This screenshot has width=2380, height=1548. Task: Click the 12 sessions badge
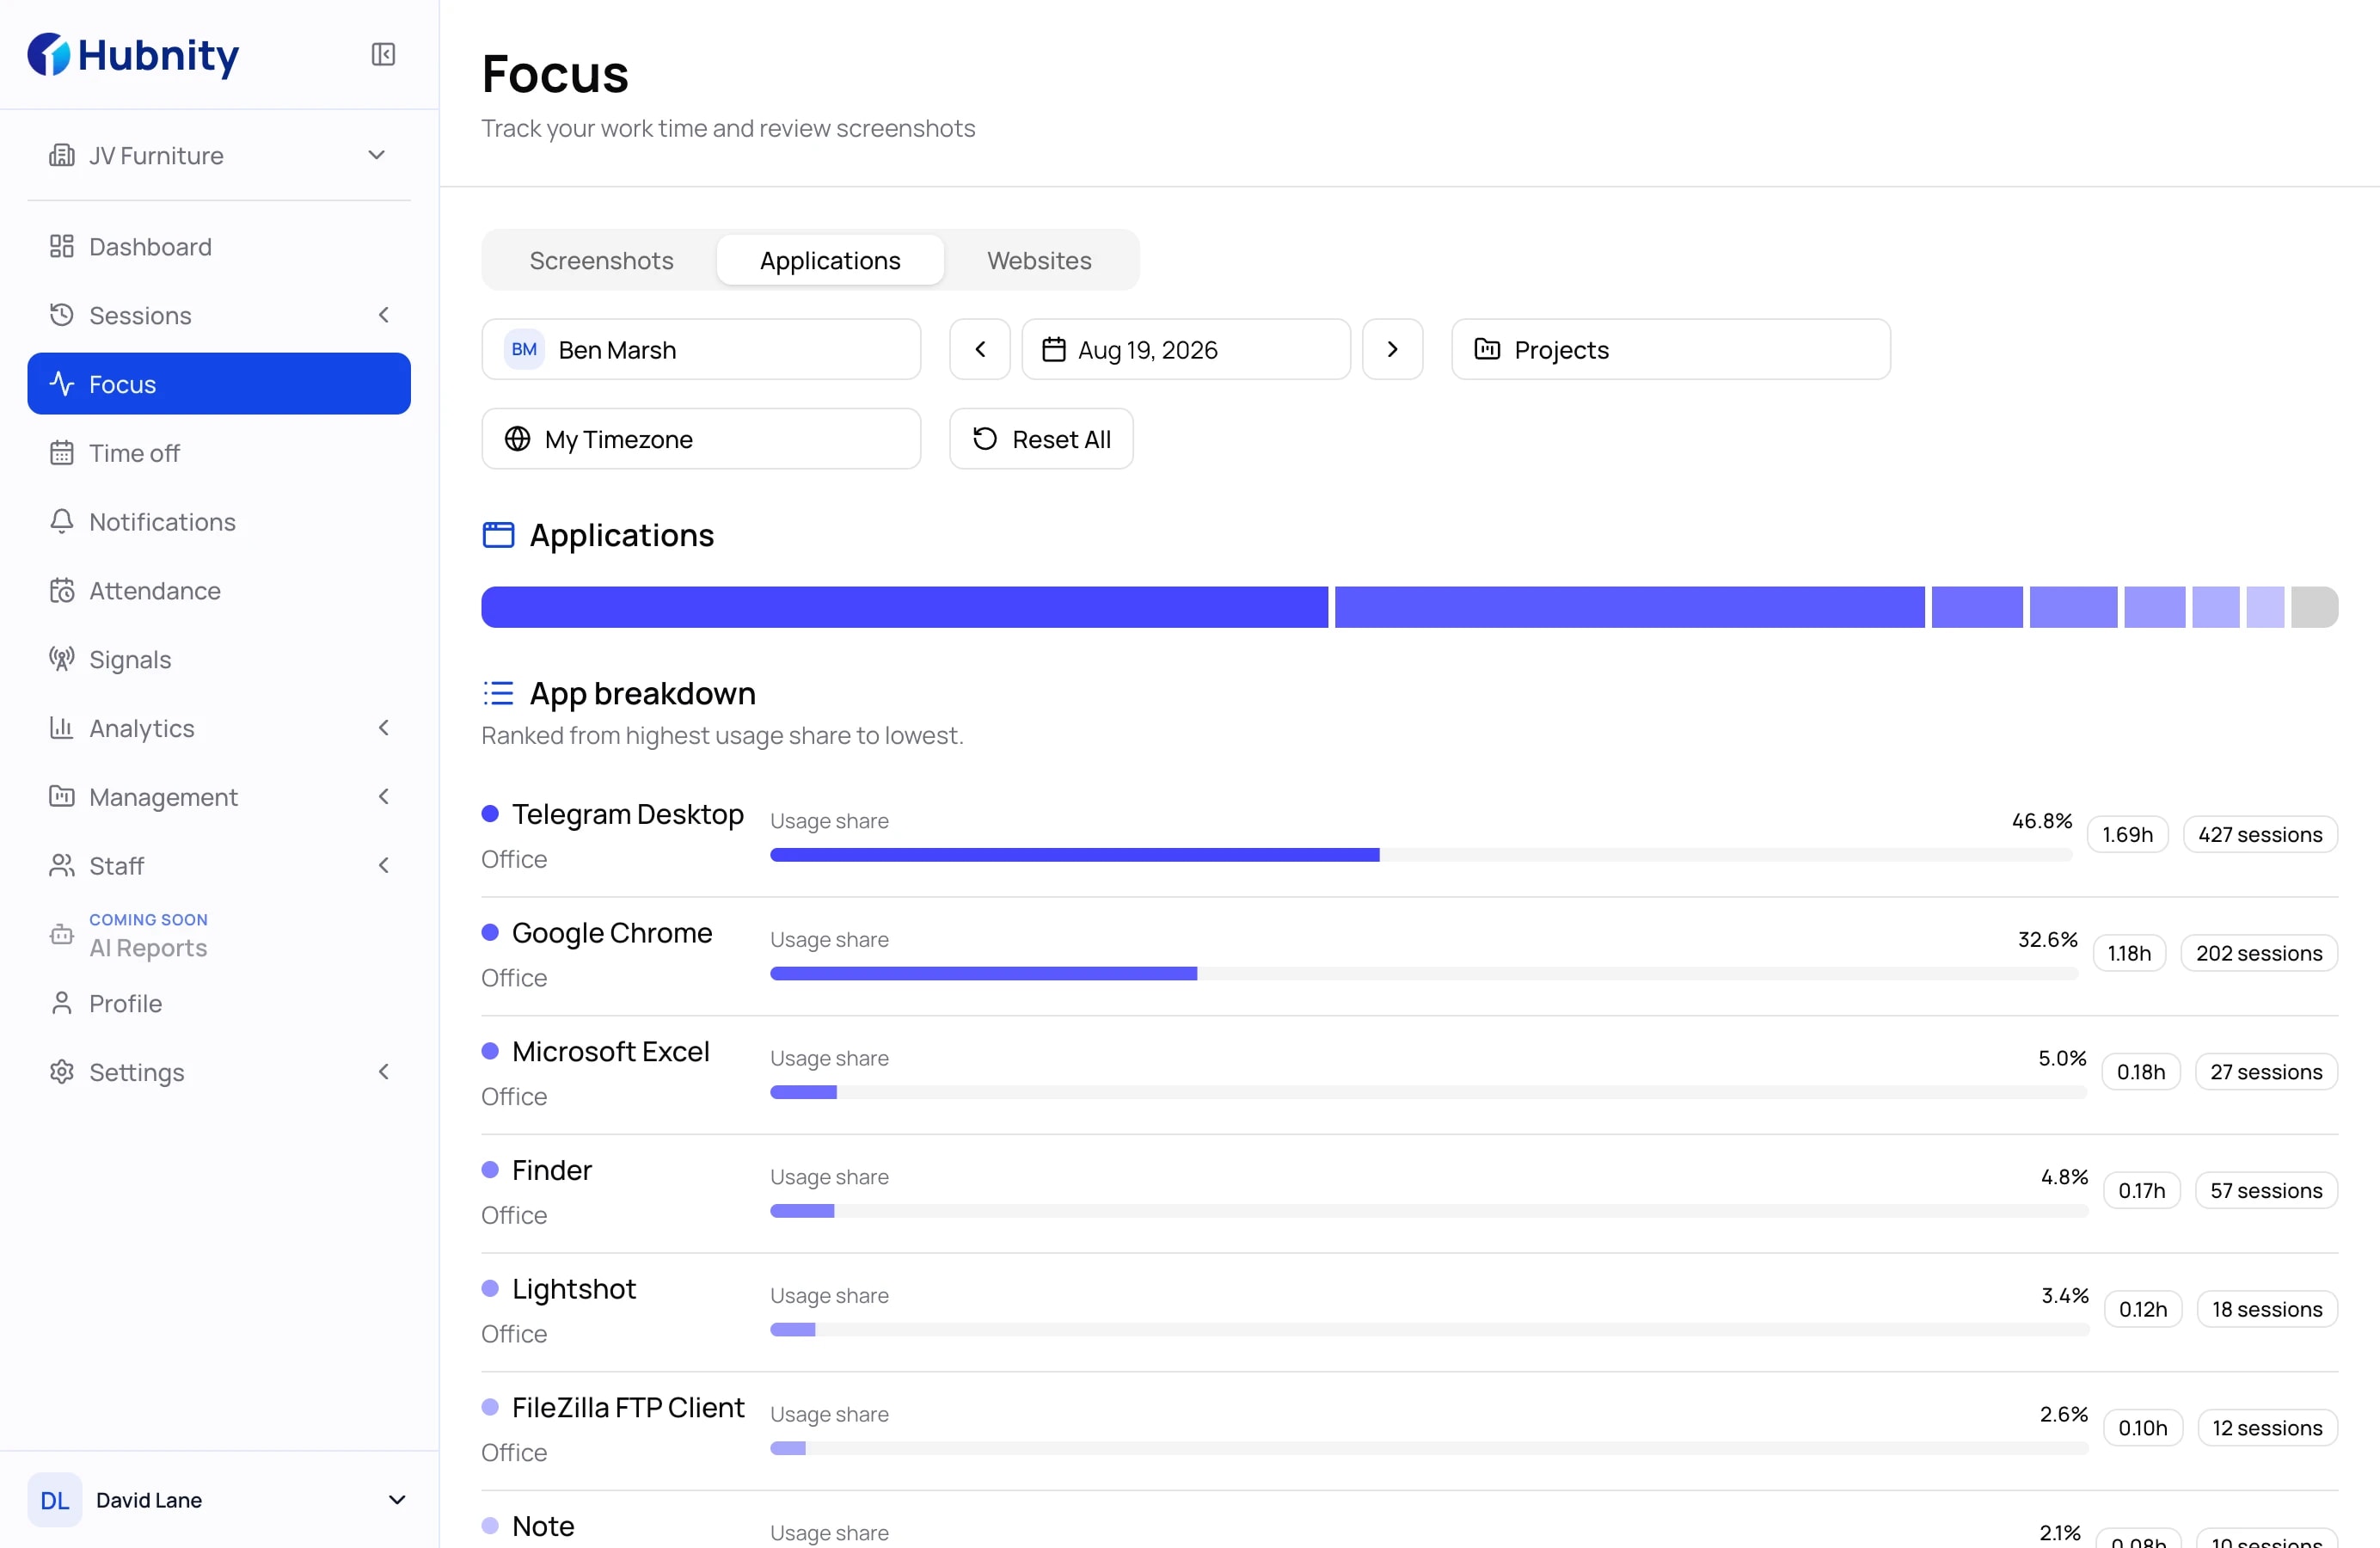(2267, 1428)
